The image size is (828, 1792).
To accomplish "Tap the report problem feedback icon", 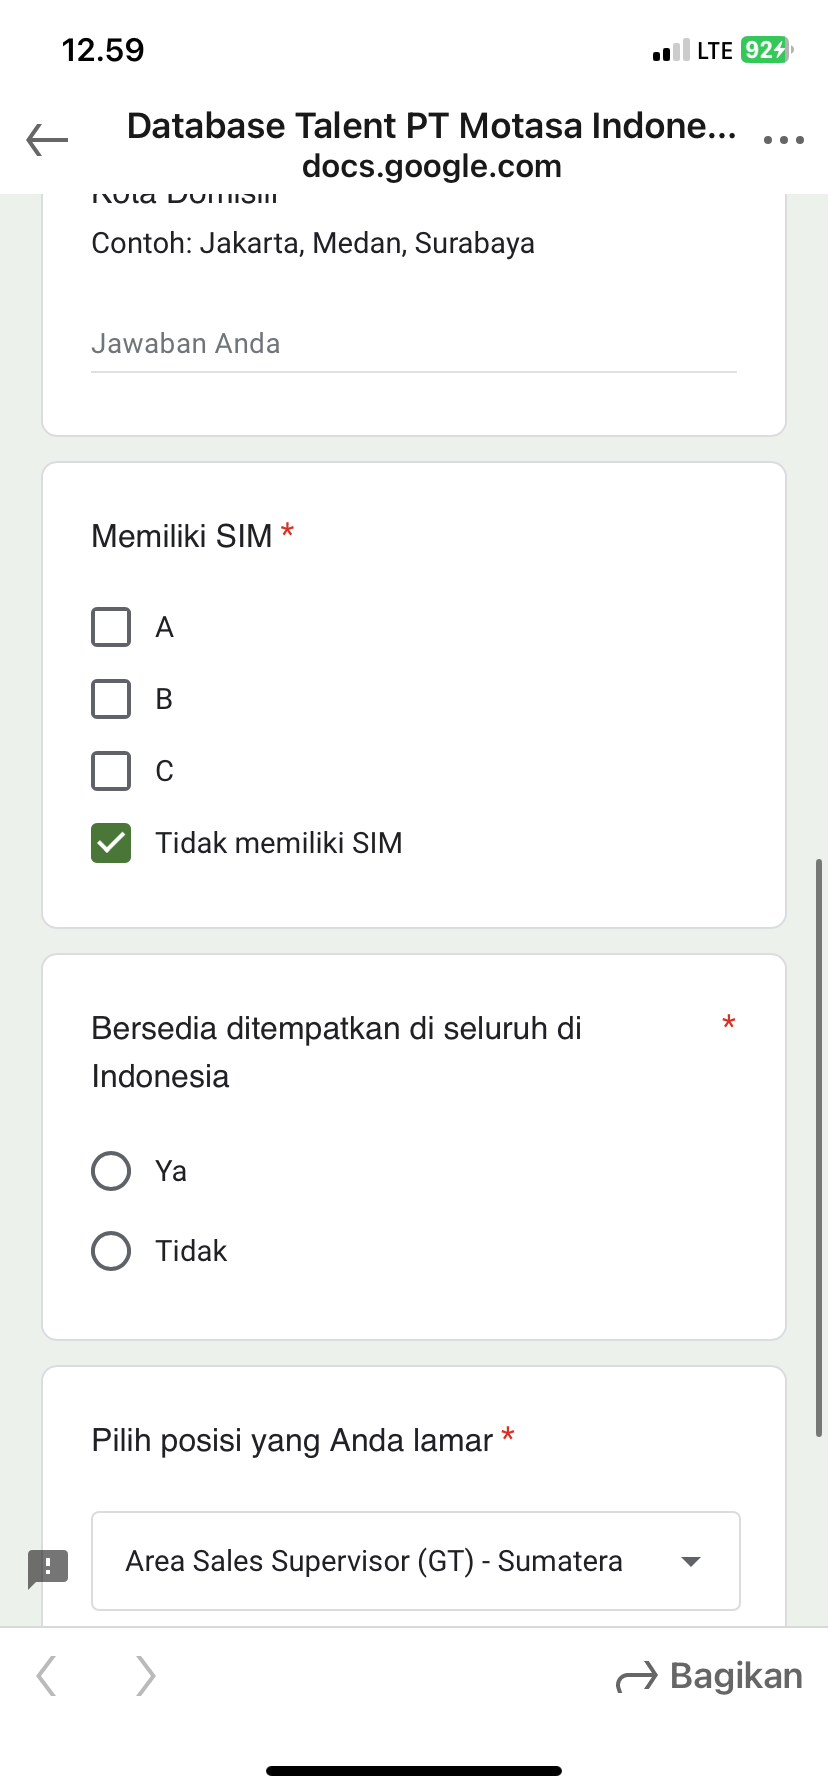I will [48, 1568].
